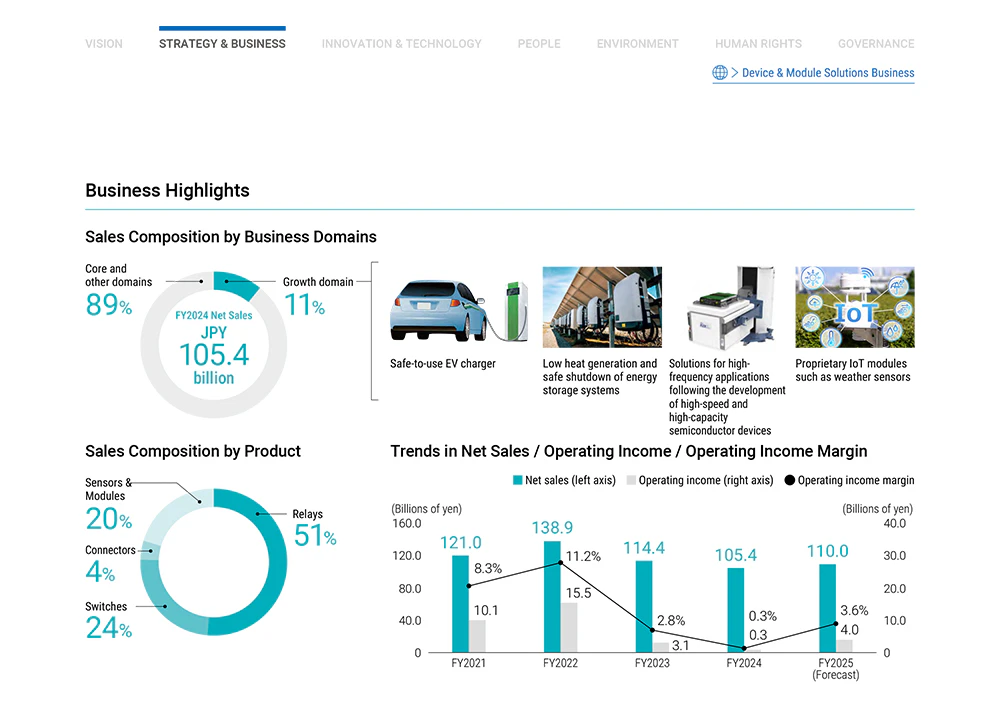Click the energy storage systems photo
This screenshot has width=1000, height=707.
click(602, 307)
